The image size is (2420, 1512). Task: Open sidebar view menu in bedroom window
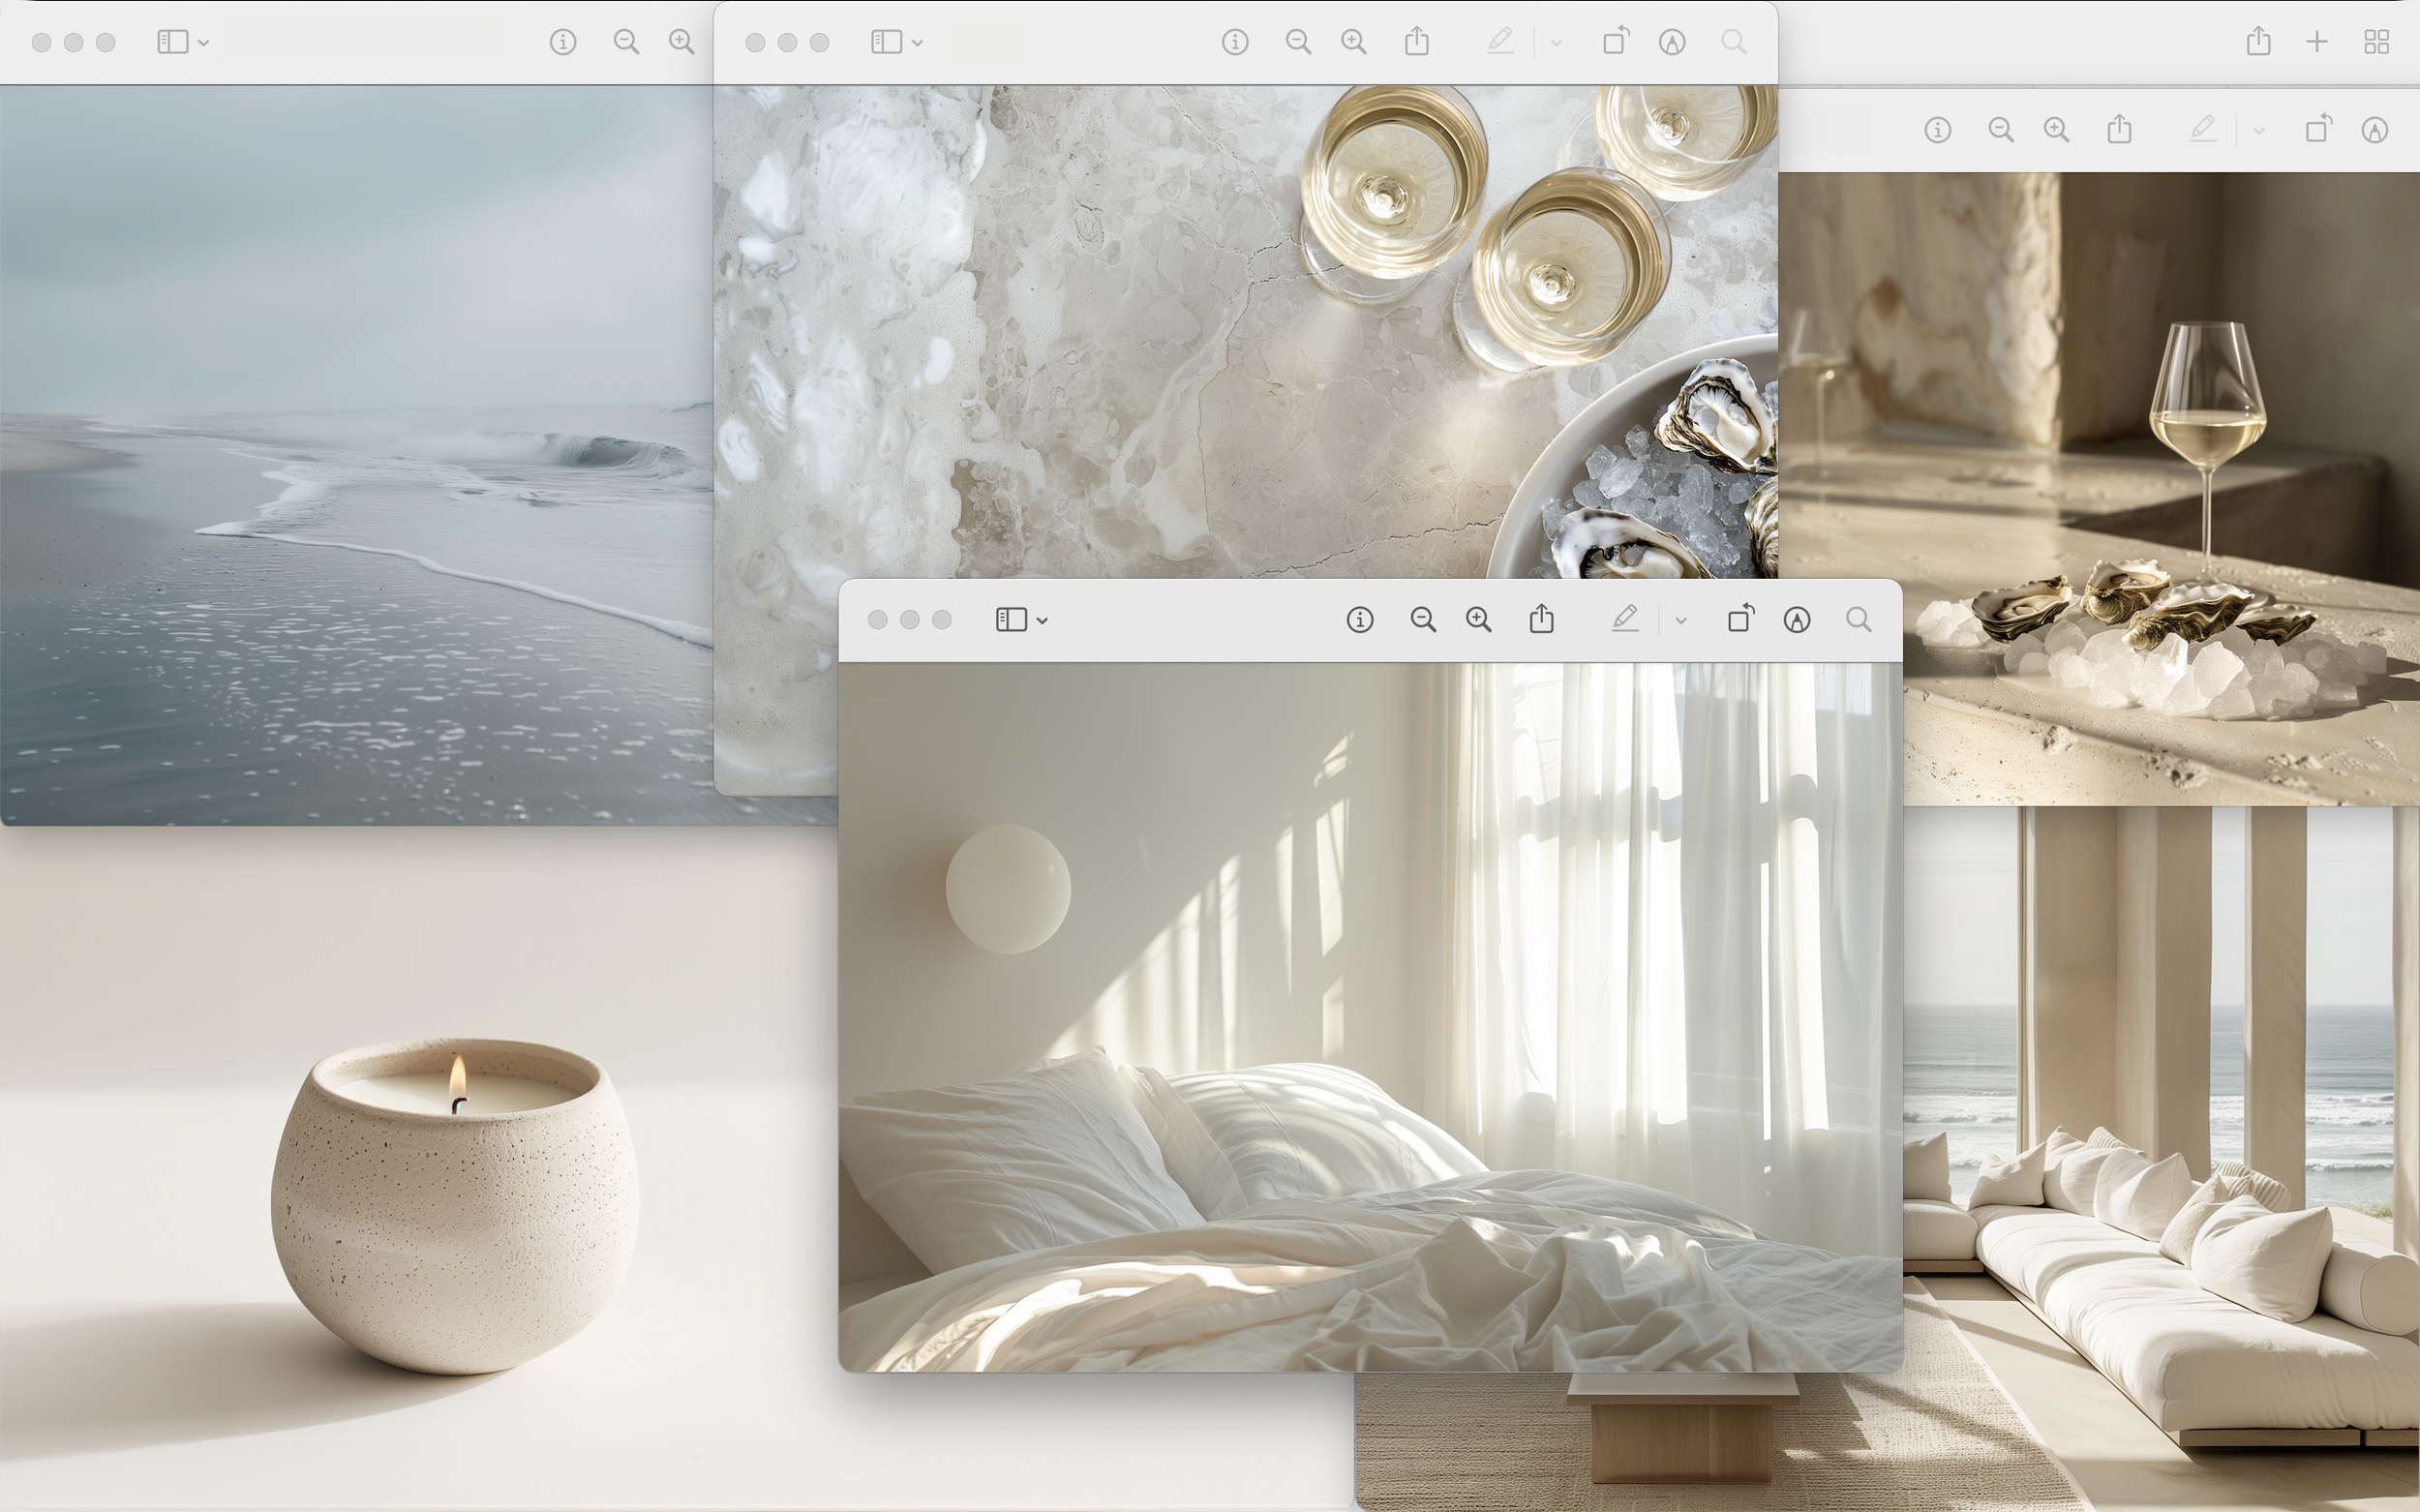[1021, 620]
